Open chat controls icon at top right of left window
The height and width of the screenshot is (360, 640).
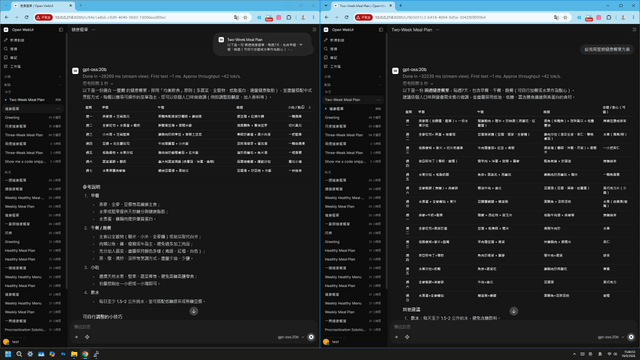click(x=314, y=30)
